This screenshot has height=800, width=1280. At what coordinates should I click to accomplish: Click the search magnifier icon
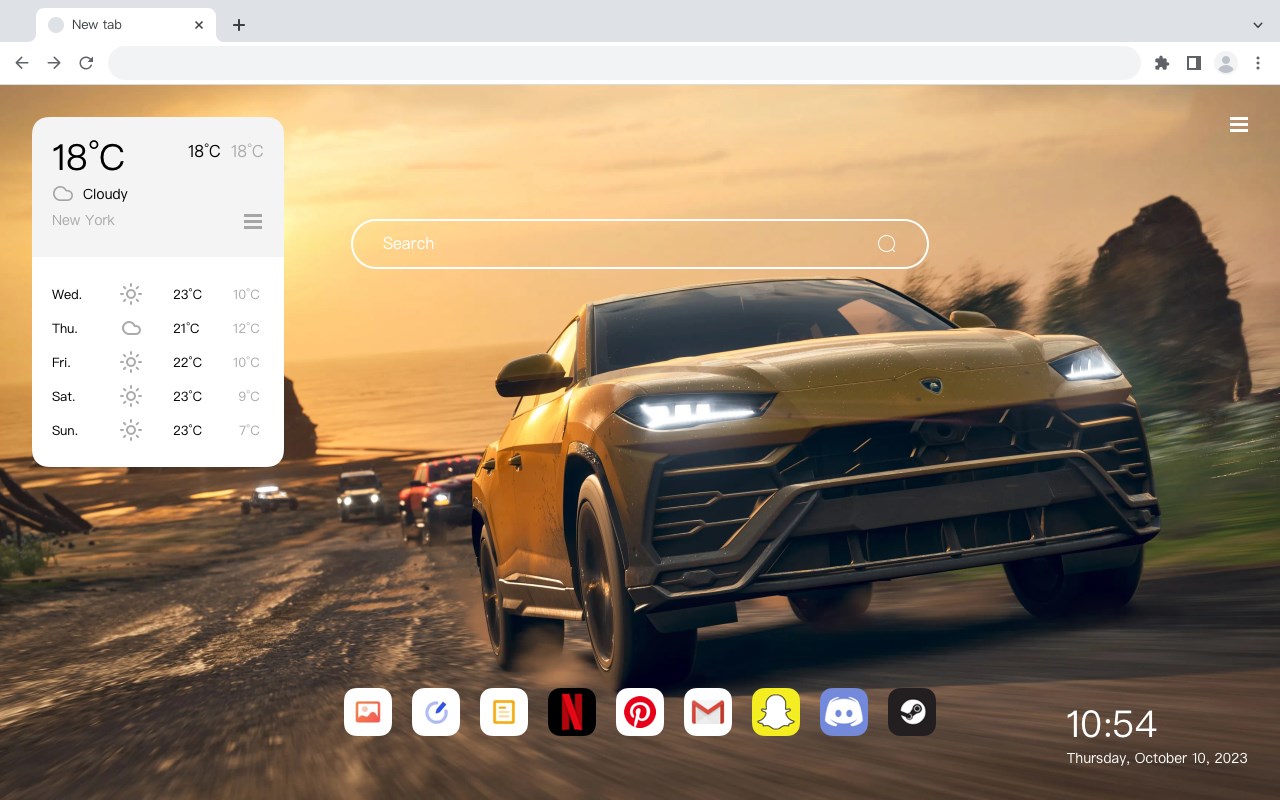coord(886,244)
